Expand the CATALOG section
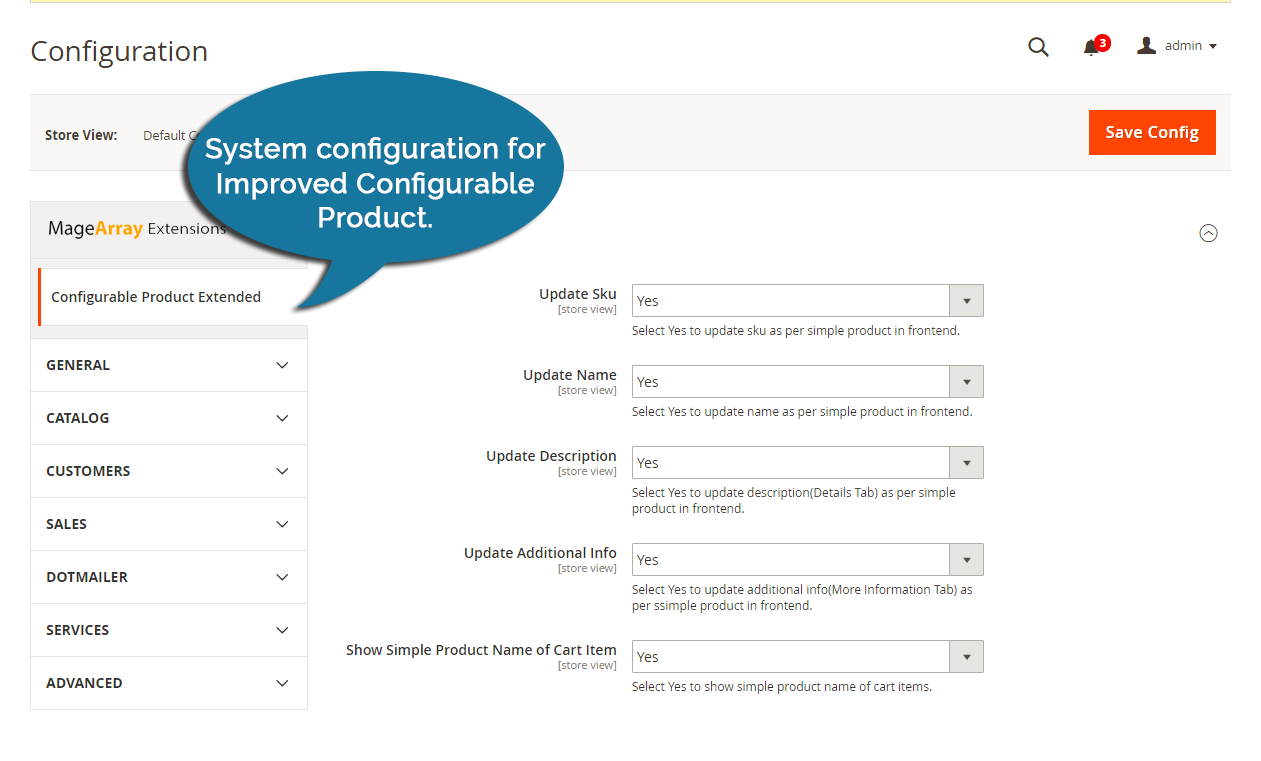The image size is (1261, 761). pos(169,418)
